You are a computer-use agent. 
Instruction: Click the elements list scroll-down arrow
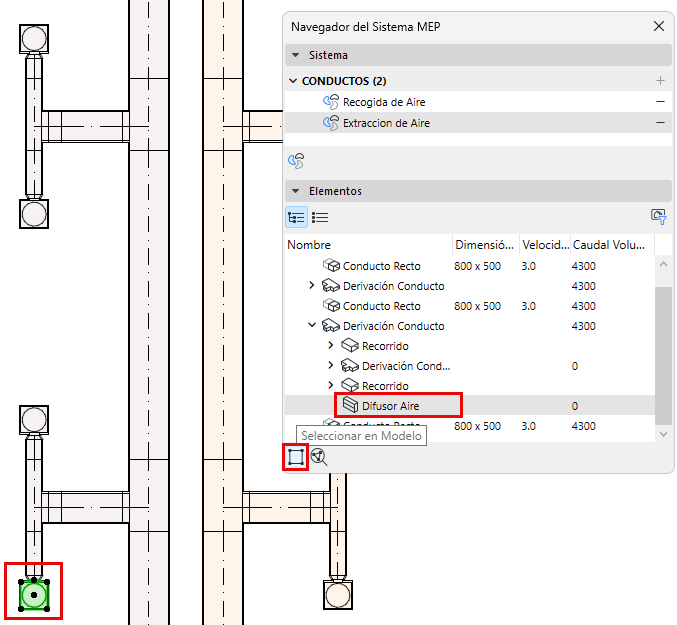click(x=664, y=434)
